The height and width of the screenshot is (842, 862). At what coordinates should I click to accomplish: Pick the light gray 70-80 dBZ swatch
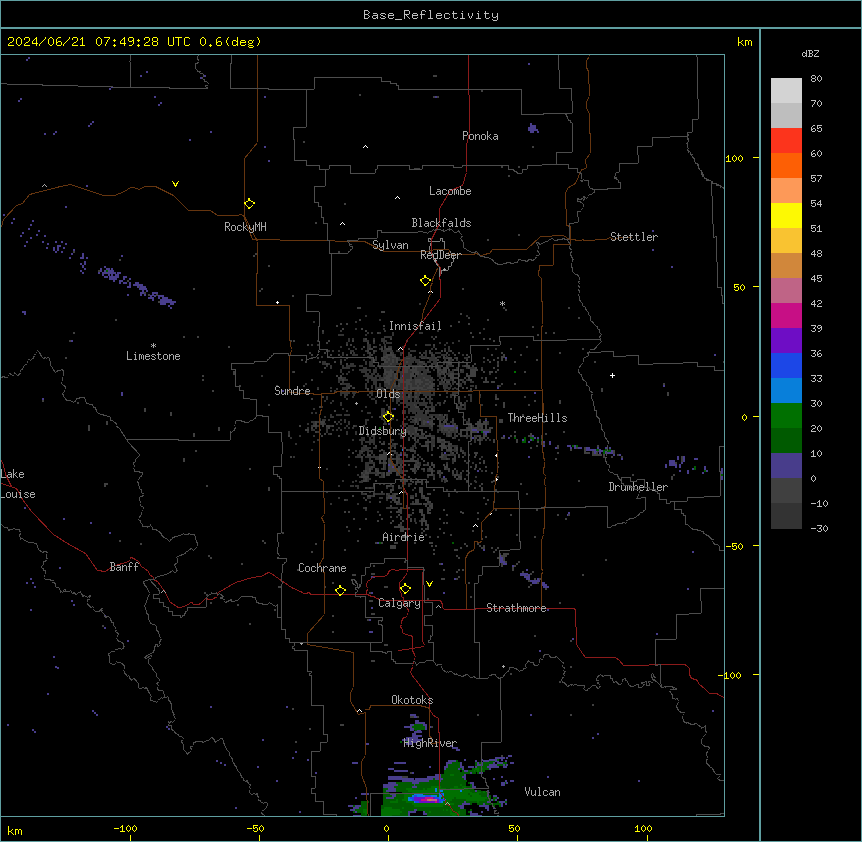786,91
